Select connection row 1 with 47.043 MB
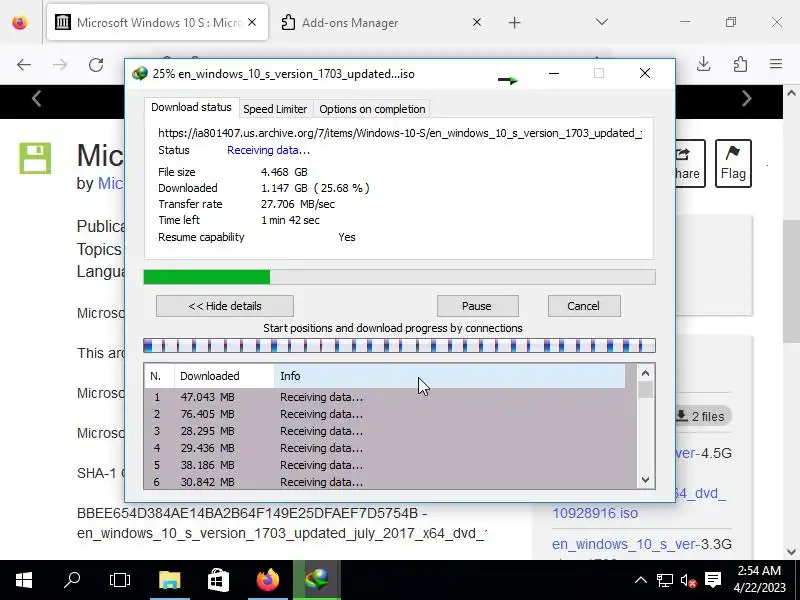Screen dimensions: 800x600 coord(390,397)
